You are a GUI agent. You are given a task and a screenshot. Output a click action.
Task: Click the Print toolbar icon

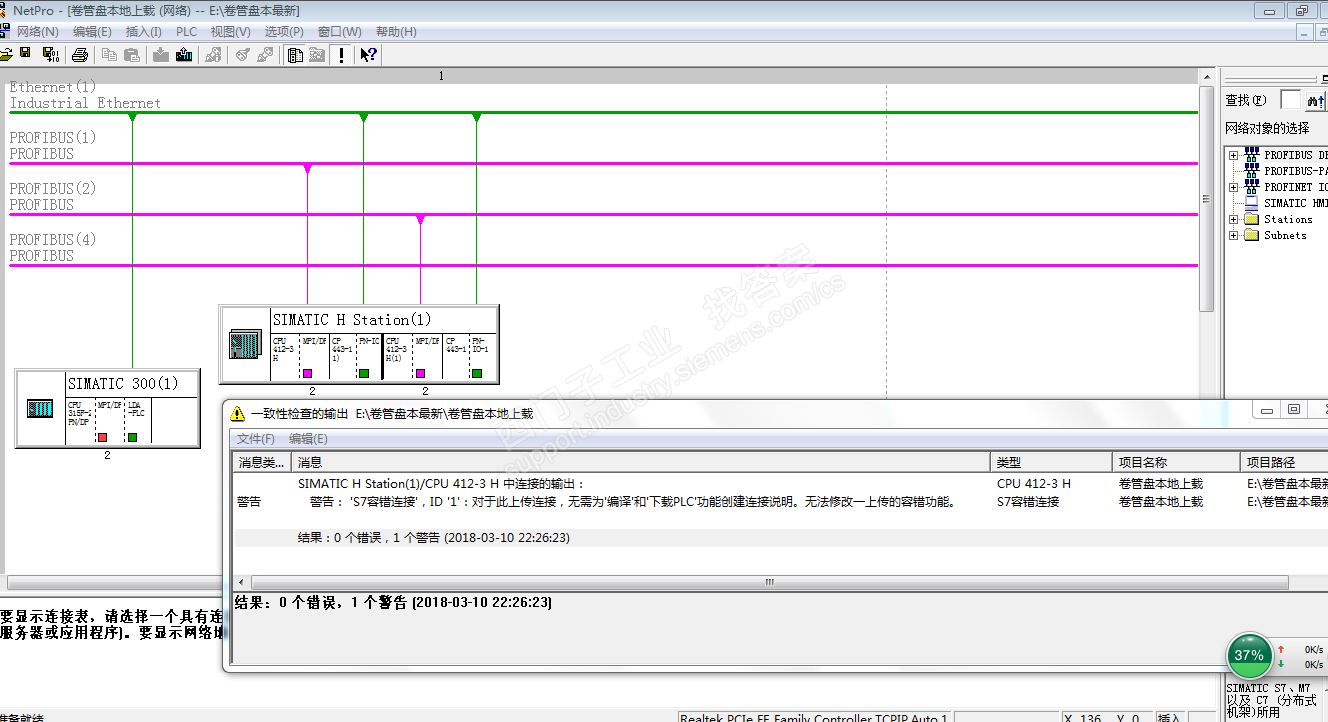(x=80, y=54)
